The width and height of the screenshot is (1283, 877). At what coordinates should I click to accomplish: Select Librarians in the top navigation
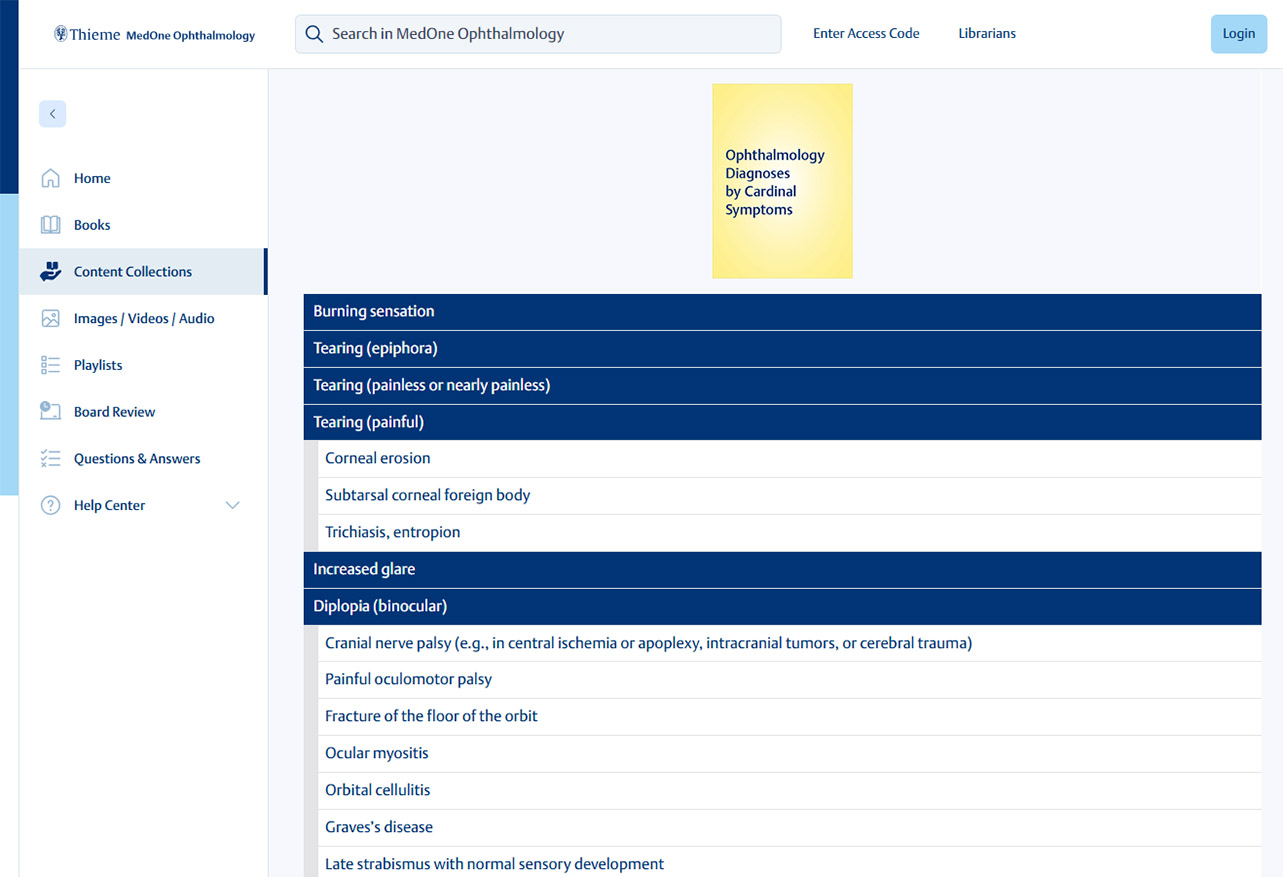[x=986, y=33]
